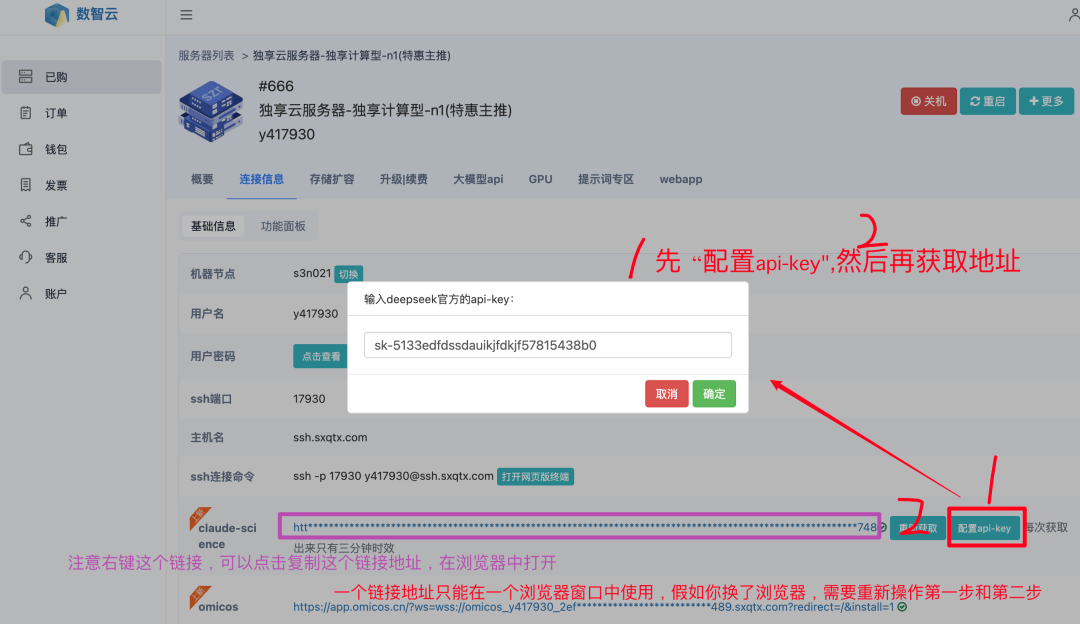Open the omicos app link
1080x624 pixels.
[x=593, y=607]
